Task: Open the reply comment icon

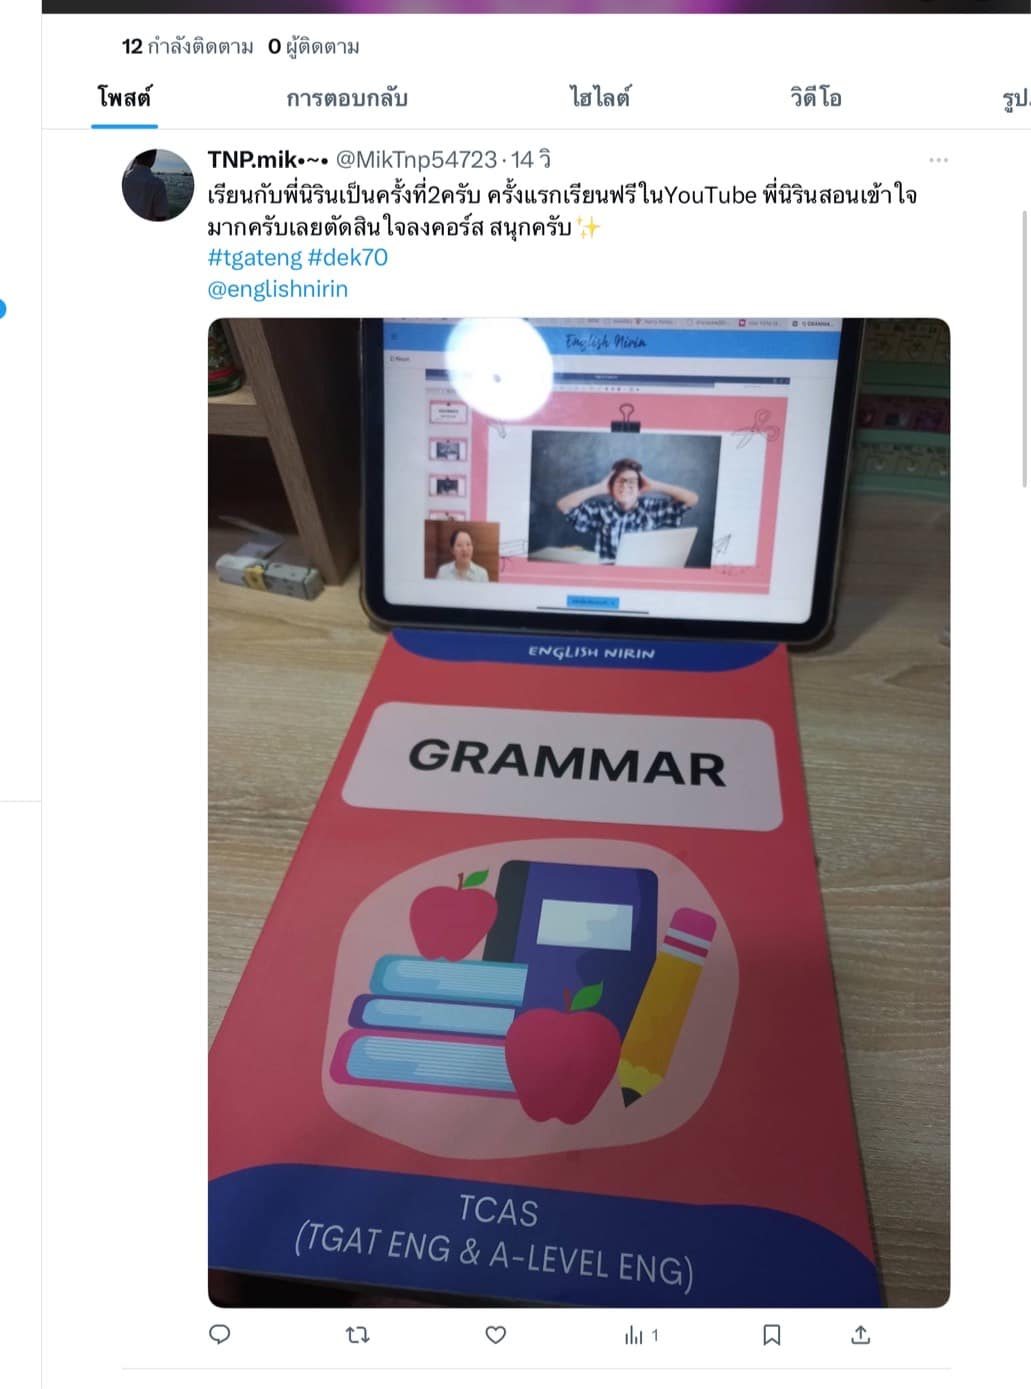Action: [x=220, y=1334]
